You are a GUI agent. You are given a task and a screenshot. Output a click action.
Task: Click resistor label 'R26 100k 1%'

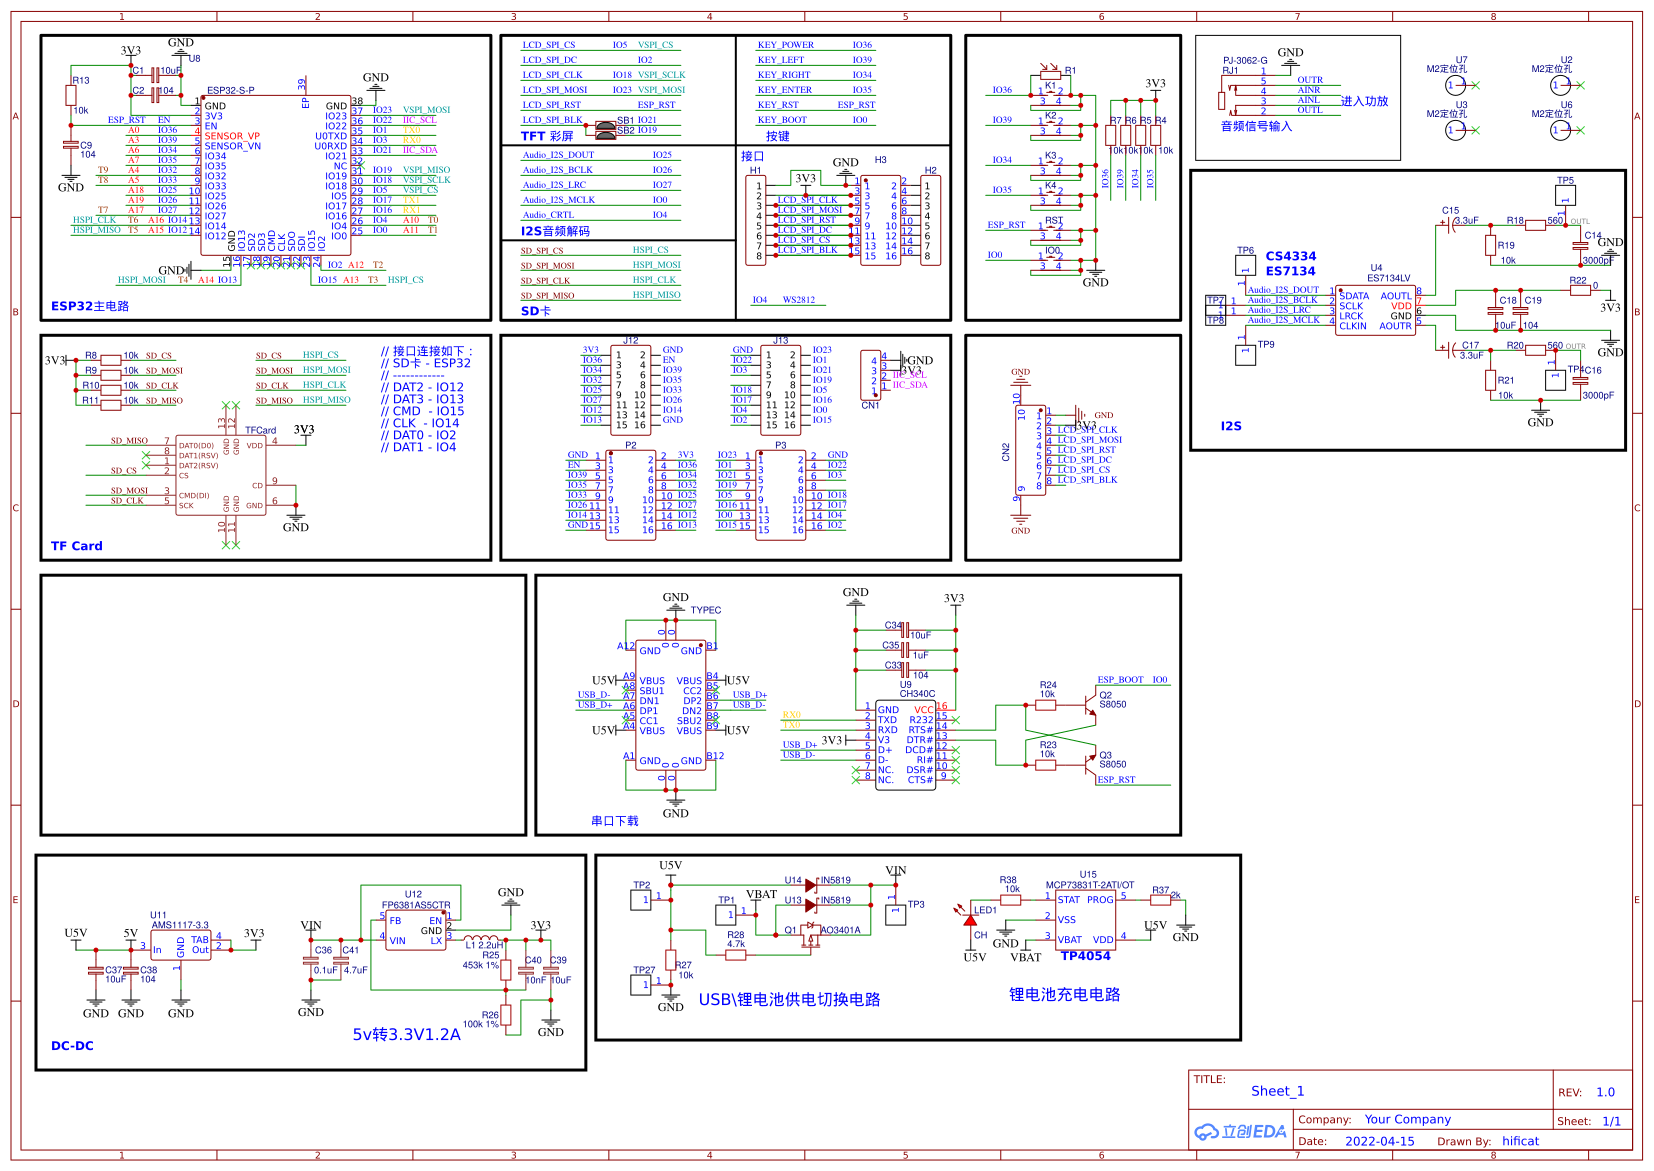click(x=480, y=1019)
